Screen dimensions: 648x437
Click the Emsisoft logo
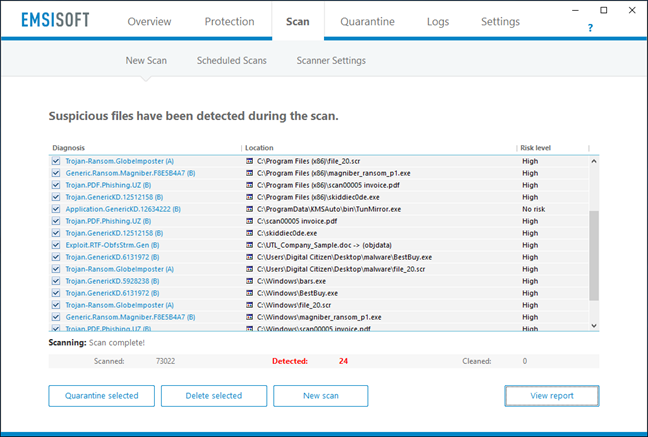(x=55, y=20)
